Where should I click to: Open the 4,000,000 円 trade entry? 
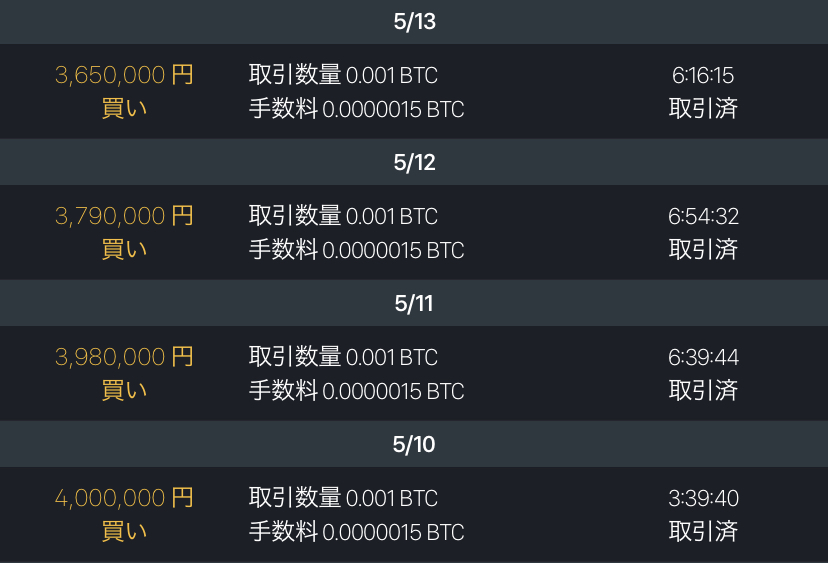[414, 514]
